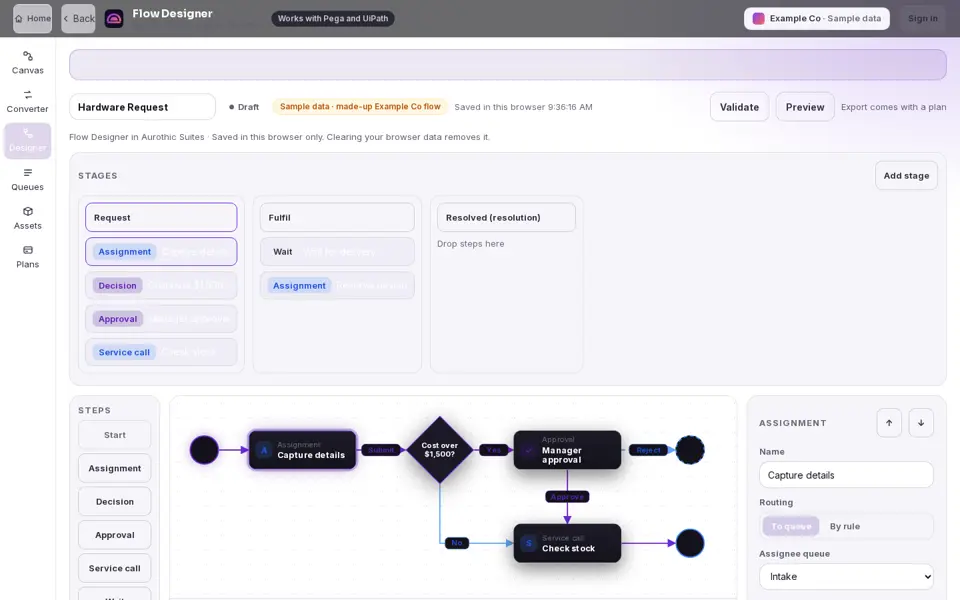The image size is (960, 600).
Task: Pick the Approval item in Steps palette
Action: 114,535
